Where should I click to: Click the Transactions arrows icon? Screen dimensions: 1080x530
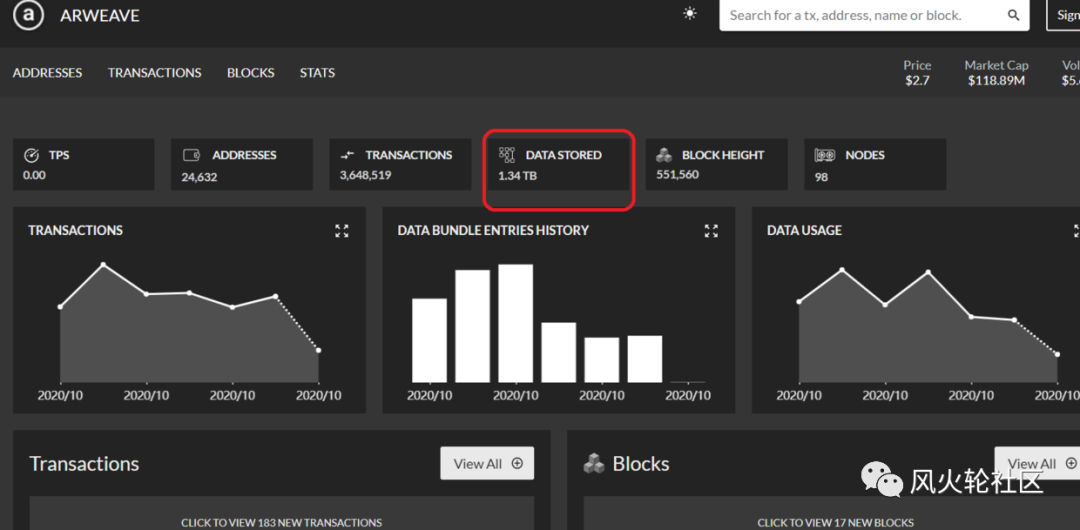click(348, 156)
